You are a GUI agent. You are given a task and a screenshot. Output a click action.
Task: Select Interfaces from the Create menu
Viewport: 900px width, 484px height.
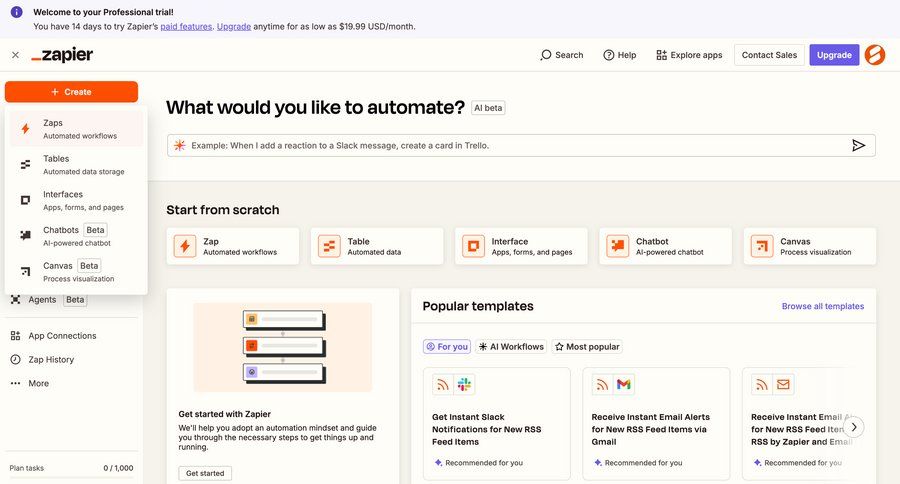click(76, 200)
